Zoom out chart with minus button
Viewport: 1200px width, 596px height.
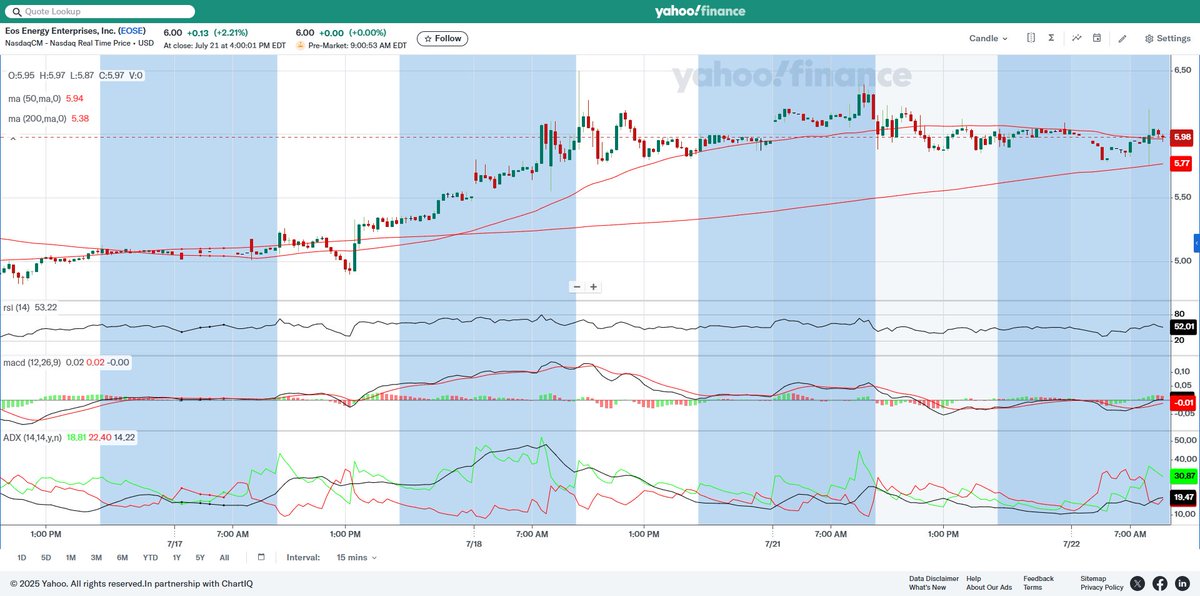[x=577, y=286]
